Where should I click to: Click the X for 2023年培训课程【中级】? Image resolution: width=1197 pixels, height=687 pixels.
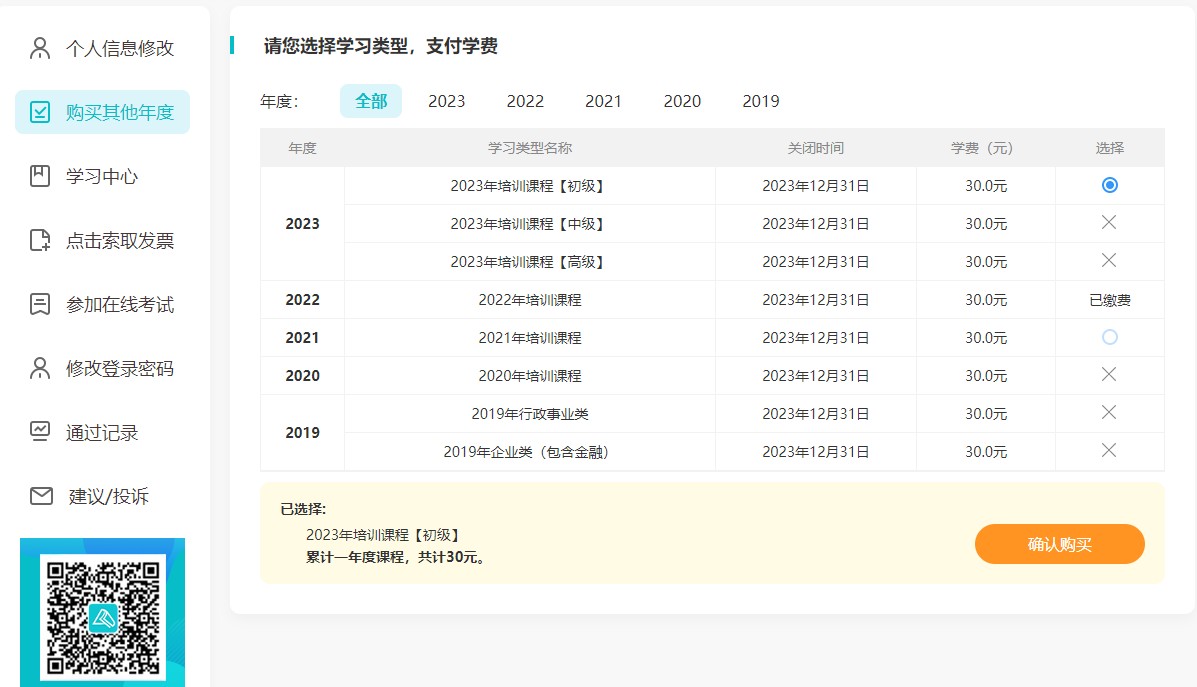[x=1108, y=223]
